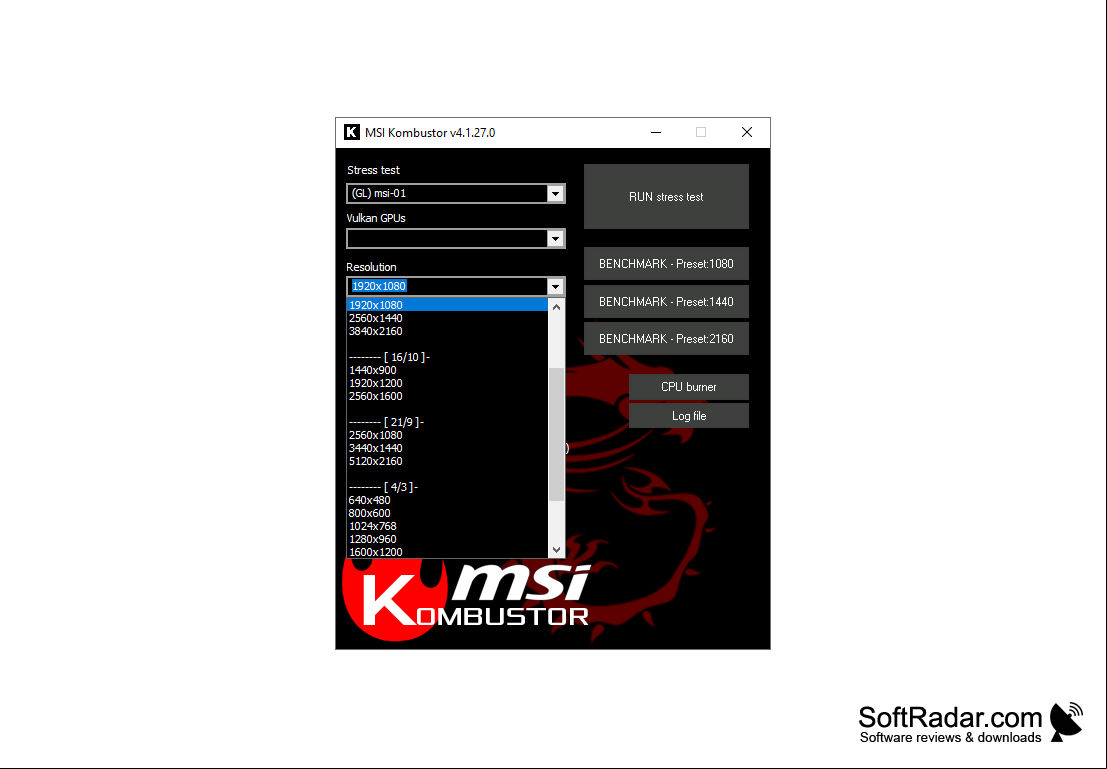
Task: Choose 5120x2160 ultrawide resolution
Action: [x=447, y=461]
